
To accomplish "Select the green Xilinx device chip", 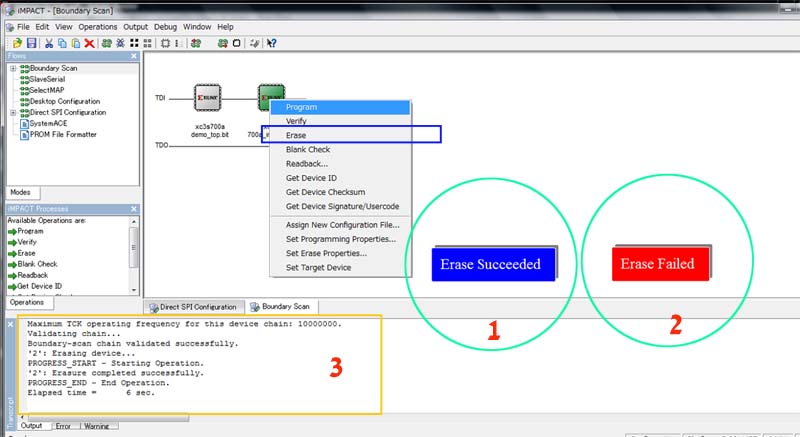I will (271, 93).
